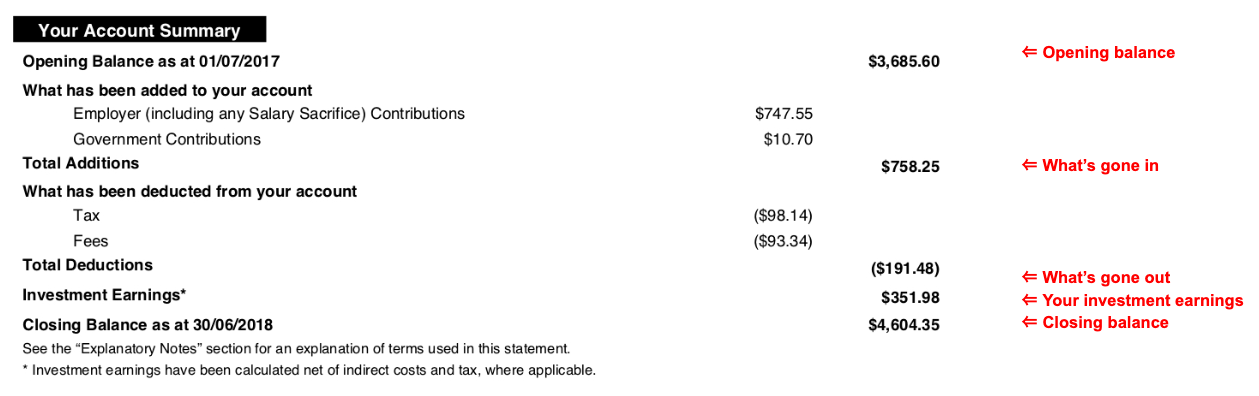Viewport: 1259px width, 396px height.
Task: Select the Investment Earnings amount $351.98
Action: (x=910, y=298)
